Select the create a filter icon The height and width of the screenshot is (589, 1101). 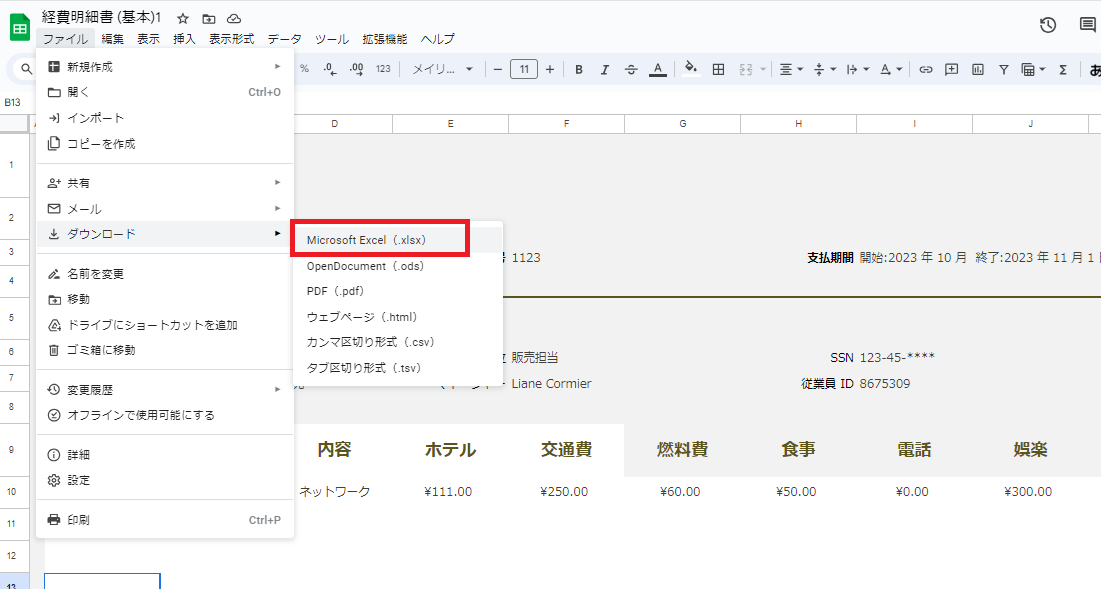point(1003,69)
